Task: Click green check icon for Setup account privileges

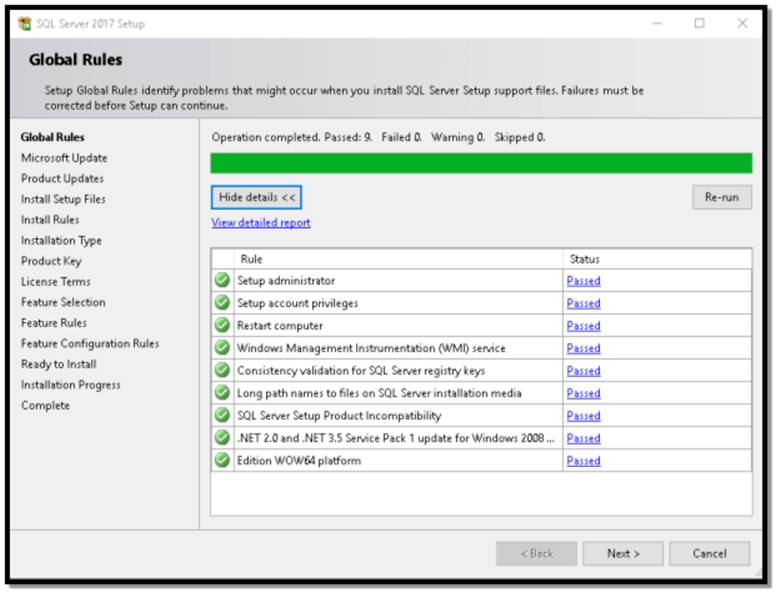Action: click(x=222, y=303)
